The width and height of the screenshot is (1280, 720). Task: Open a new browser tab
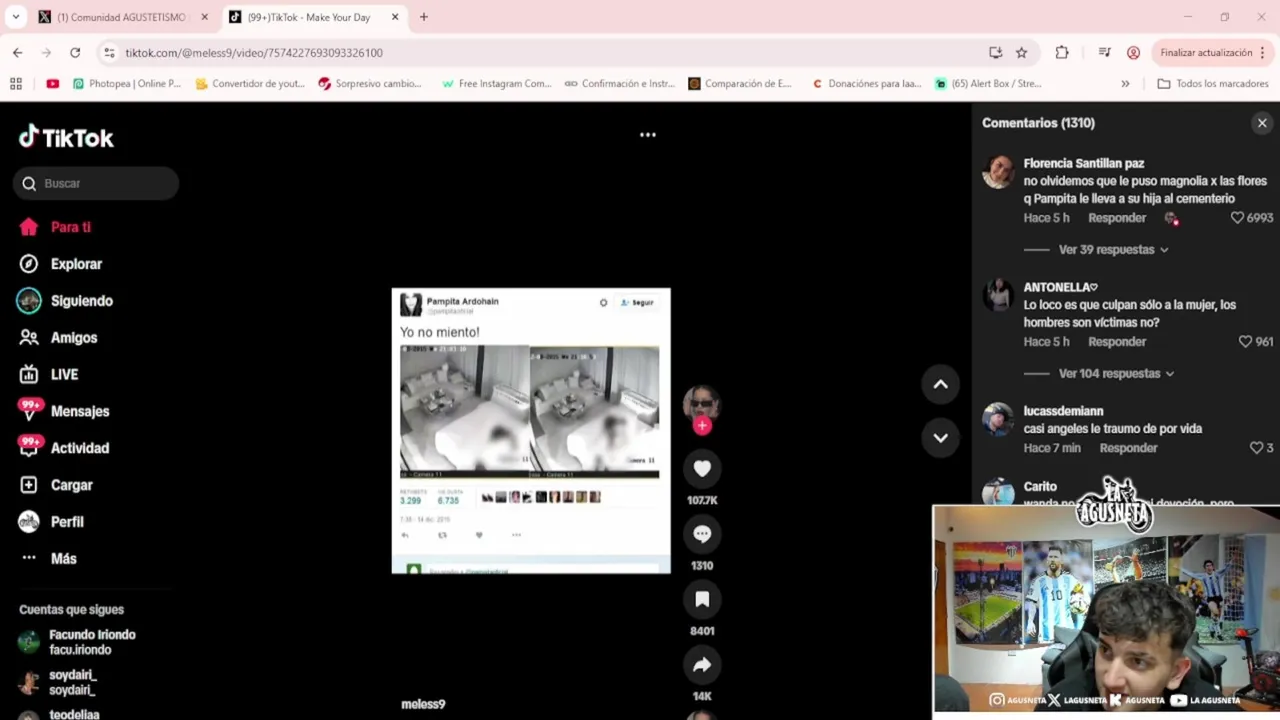[x=424, y=17]
